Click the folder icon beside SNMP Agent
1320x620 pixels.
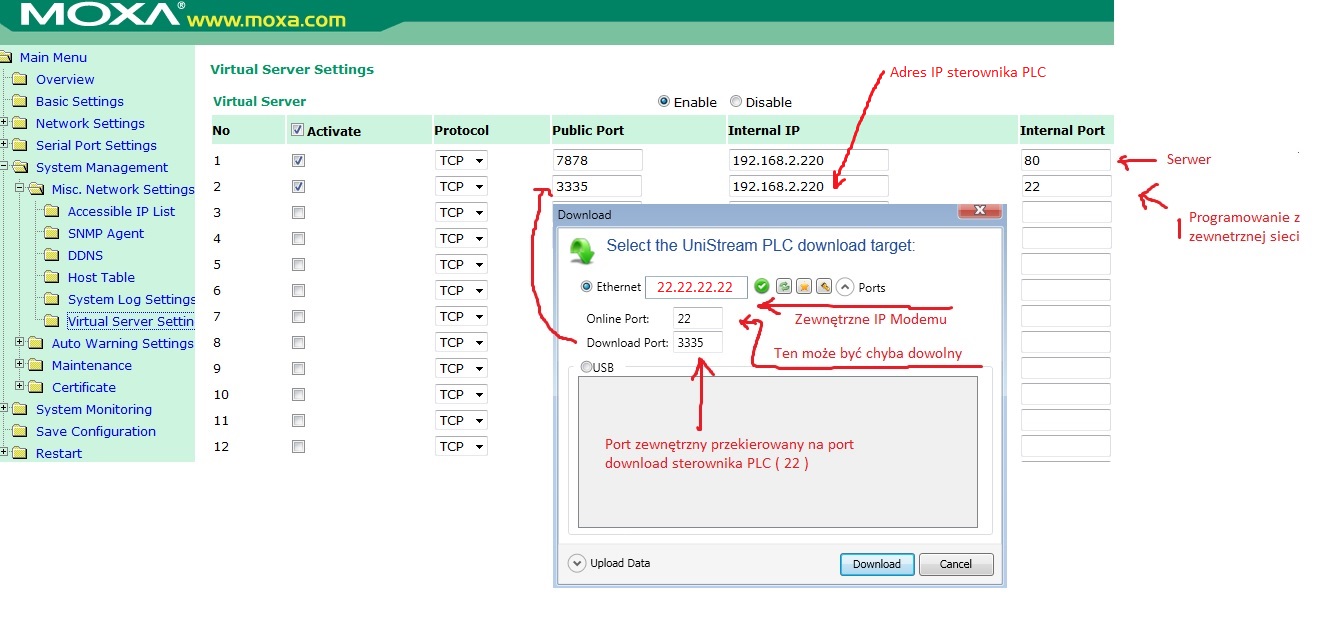[x=52, y=233]
